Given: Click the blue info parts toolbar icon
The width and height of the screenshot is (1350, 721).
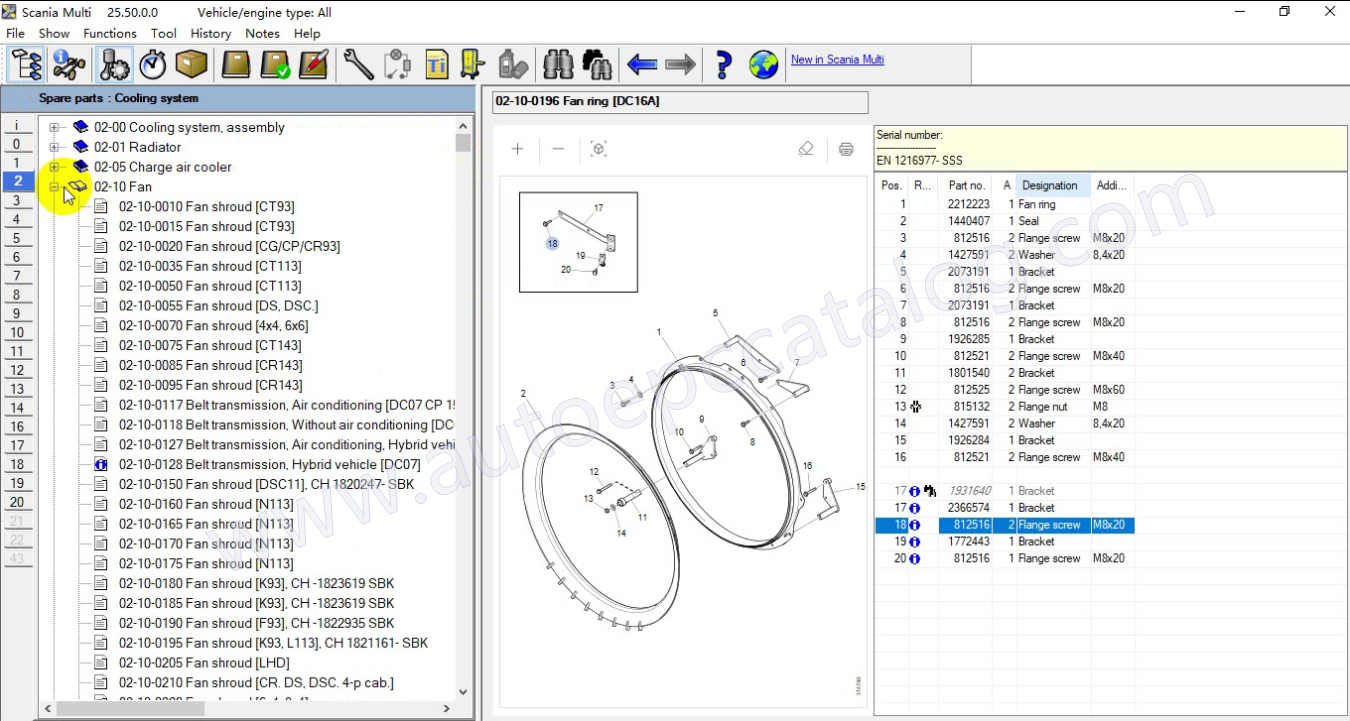Looking at the screenshot, I should tap(69, 65).
